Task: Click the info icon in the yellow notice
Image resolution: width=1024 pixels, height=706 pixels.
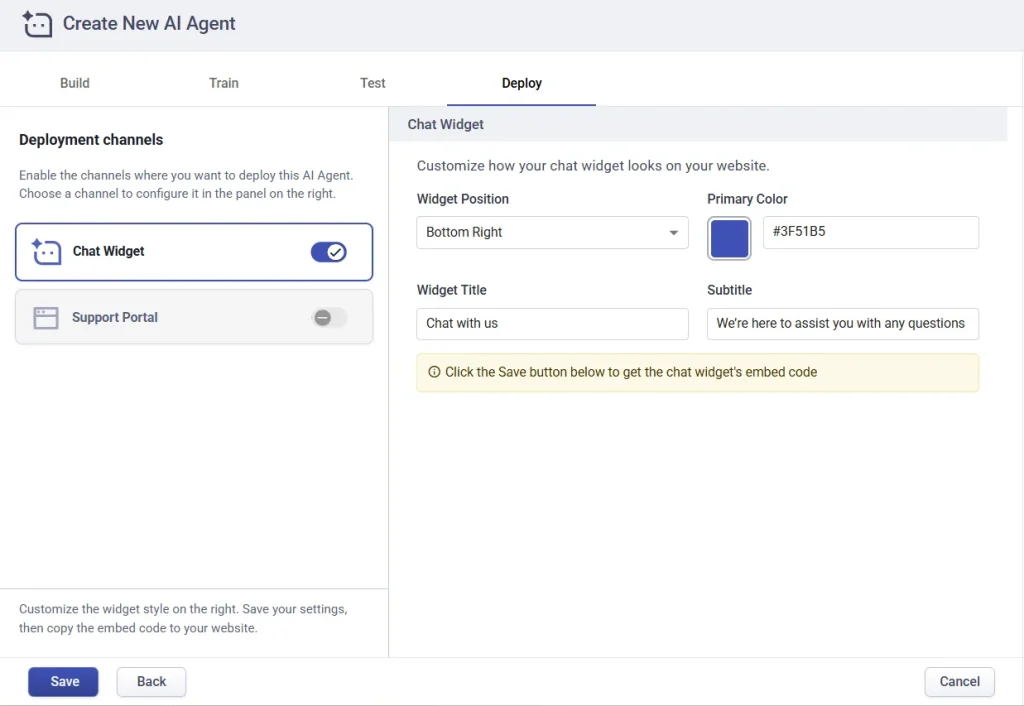Action: tap(434, 372)
